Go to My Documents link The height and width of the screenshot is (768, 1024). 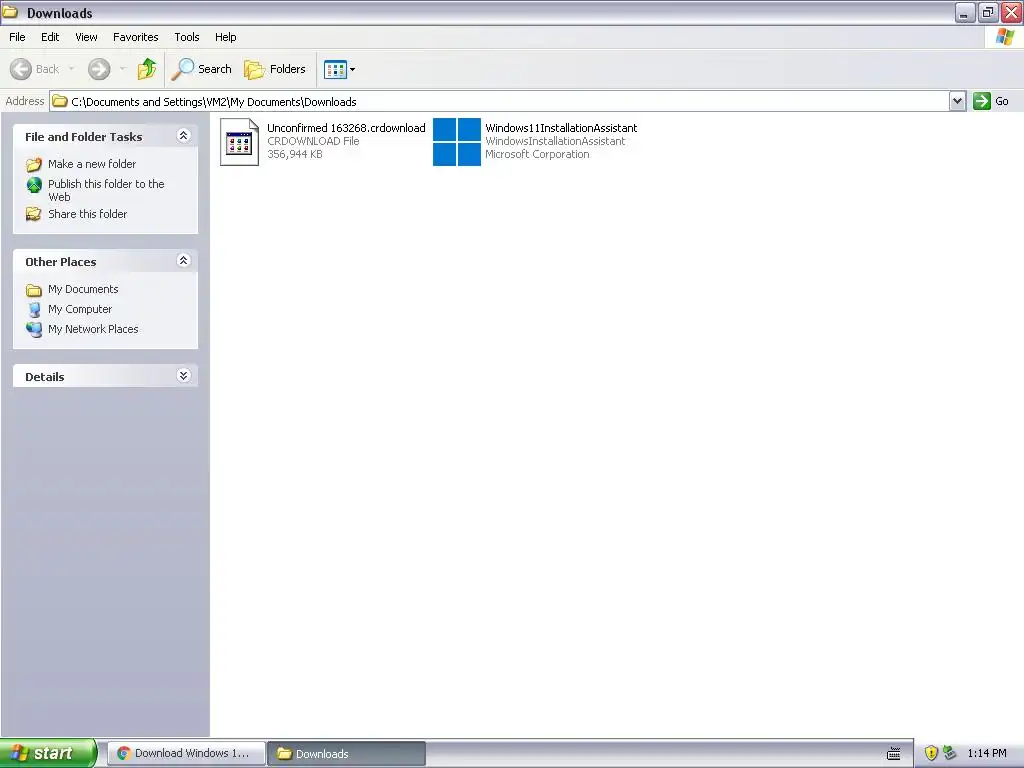(x=83, y=289)
